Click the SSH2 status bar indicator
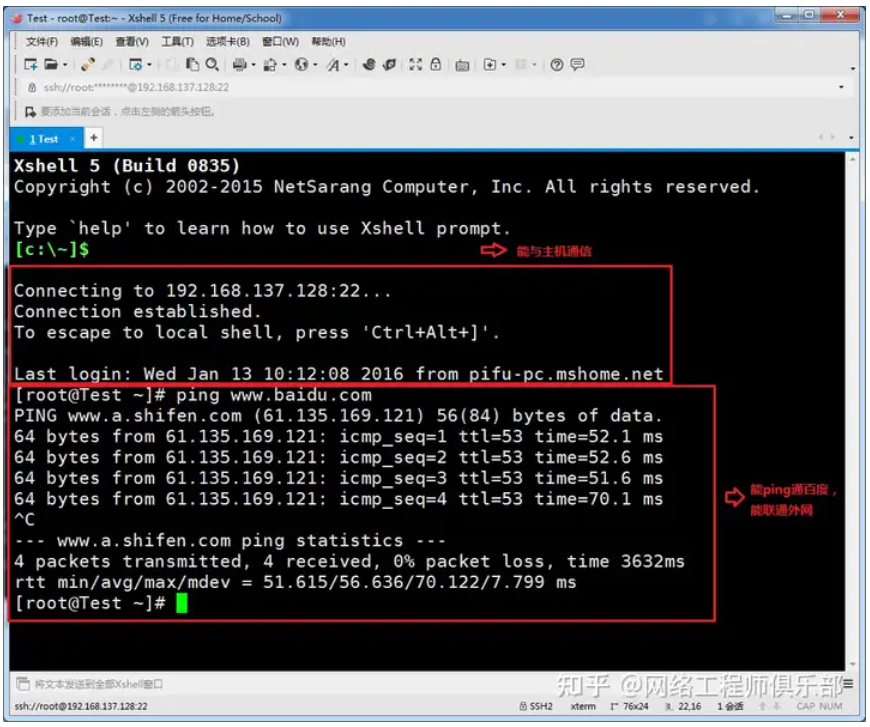Screen dimensions: 870x727 coord(536,706)
